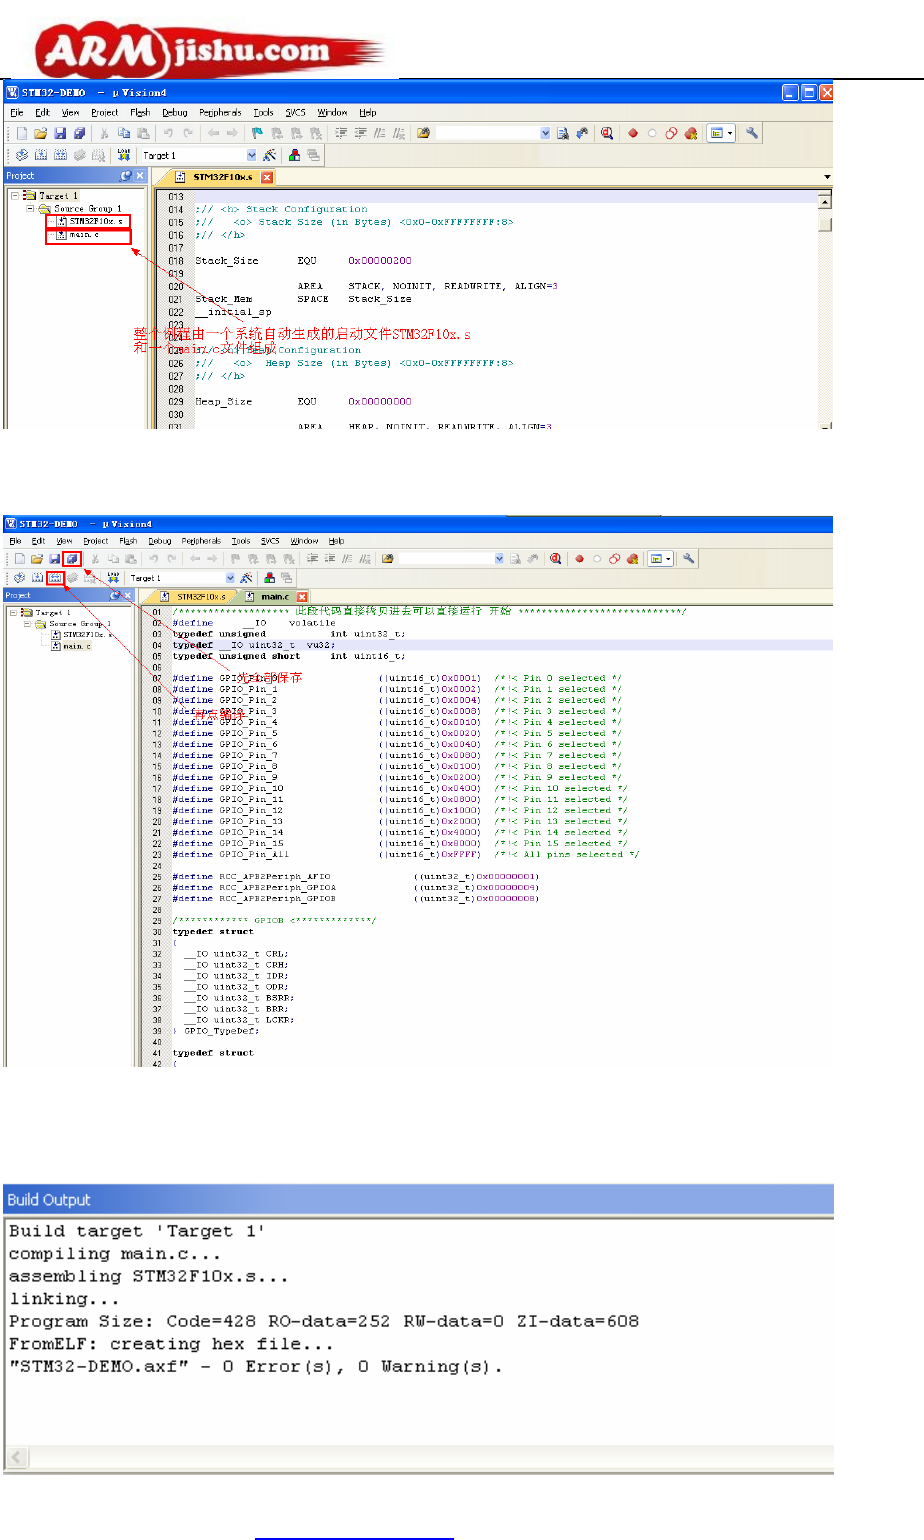Open Target 1 dropdown in lower toolbar
The width and height of the screenshot is (924, 1540).
pyautogui.click(x=231, y=578)
